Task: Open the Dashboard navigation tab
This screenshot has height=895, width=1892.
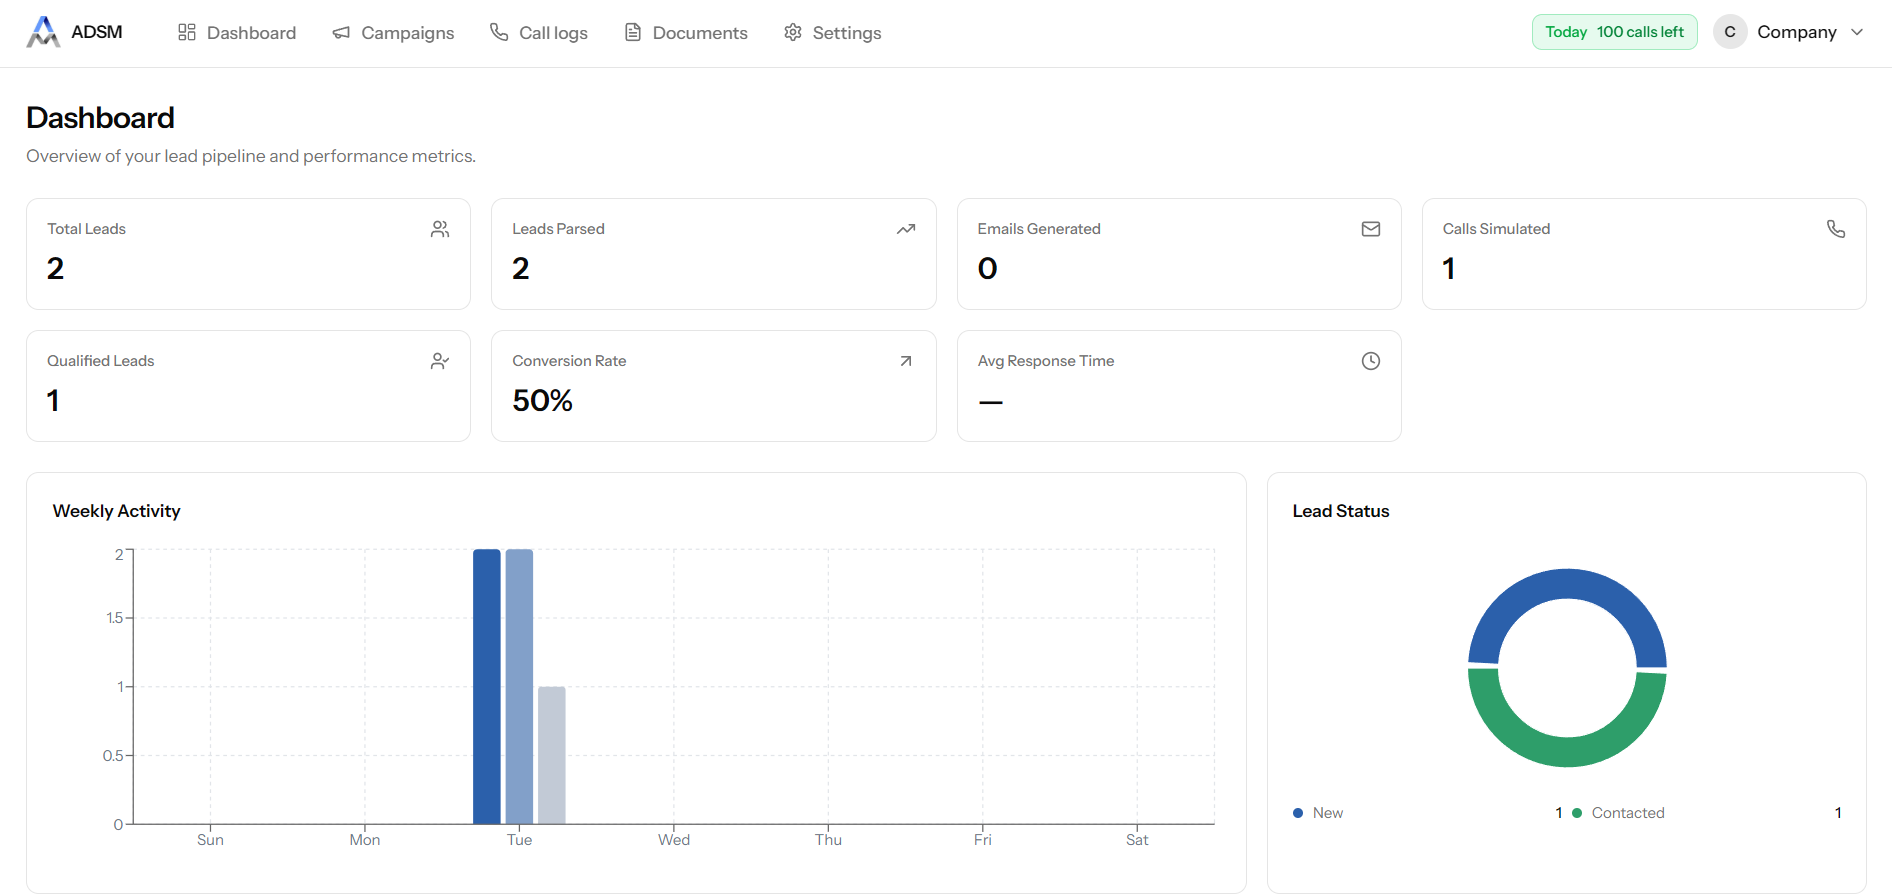Action: [237, 33]
